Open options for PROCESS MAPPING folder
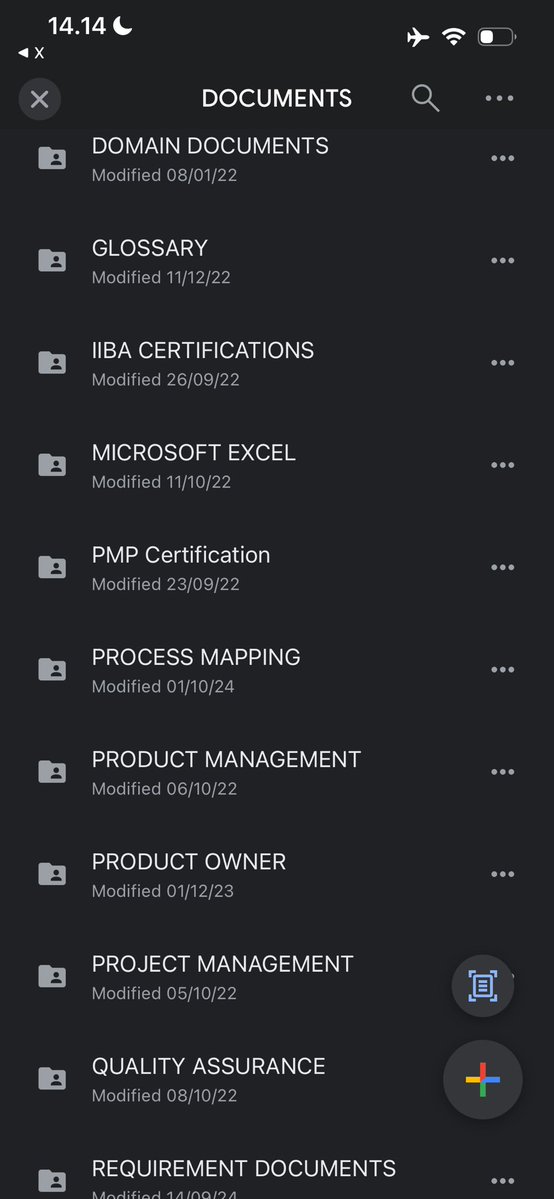This screenshot has width=554, height=1199. [x=503, y=670]
